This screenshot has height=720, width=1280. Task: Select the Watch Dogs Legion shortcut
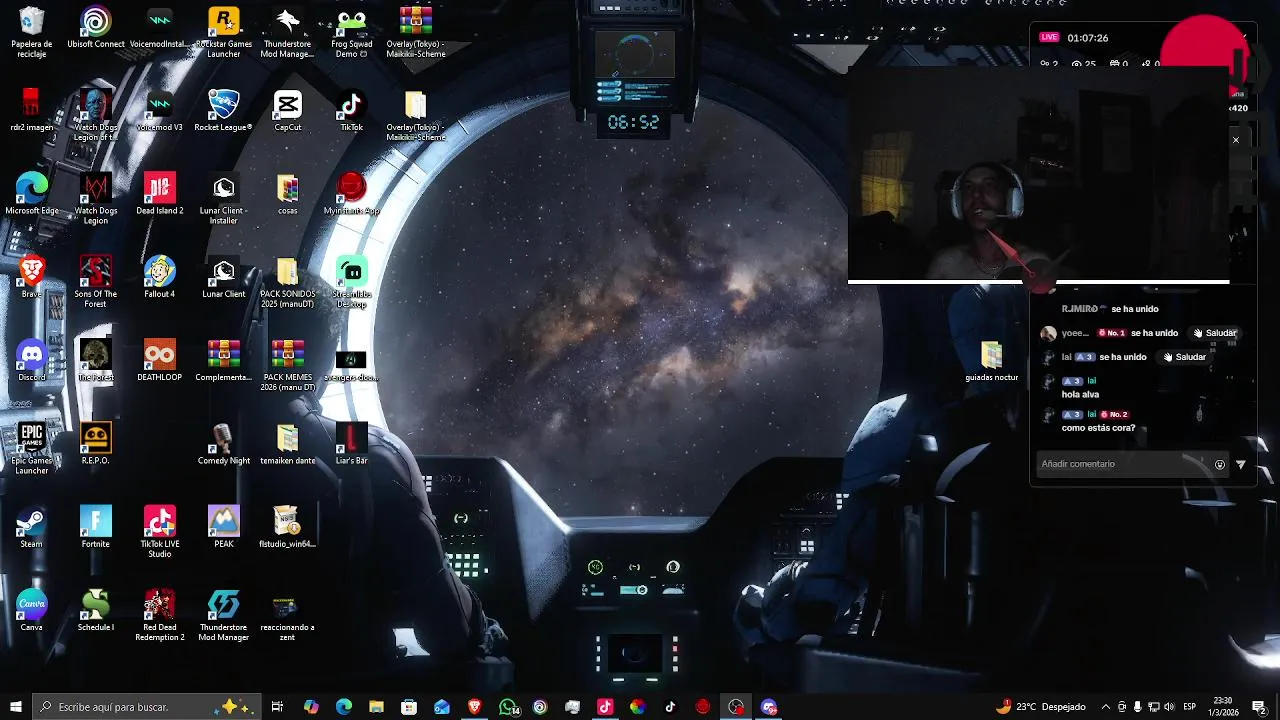point(96,198)
